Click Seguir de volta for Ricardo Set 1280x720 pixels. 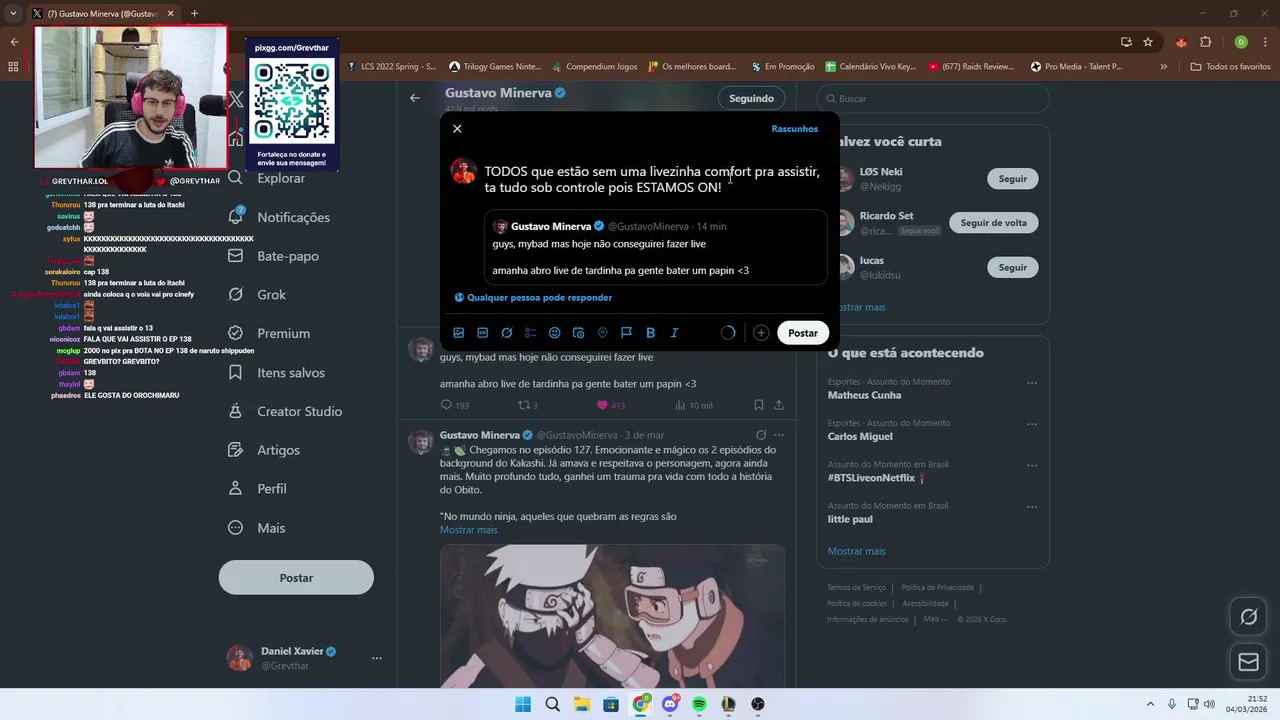(x=993, y=223)
